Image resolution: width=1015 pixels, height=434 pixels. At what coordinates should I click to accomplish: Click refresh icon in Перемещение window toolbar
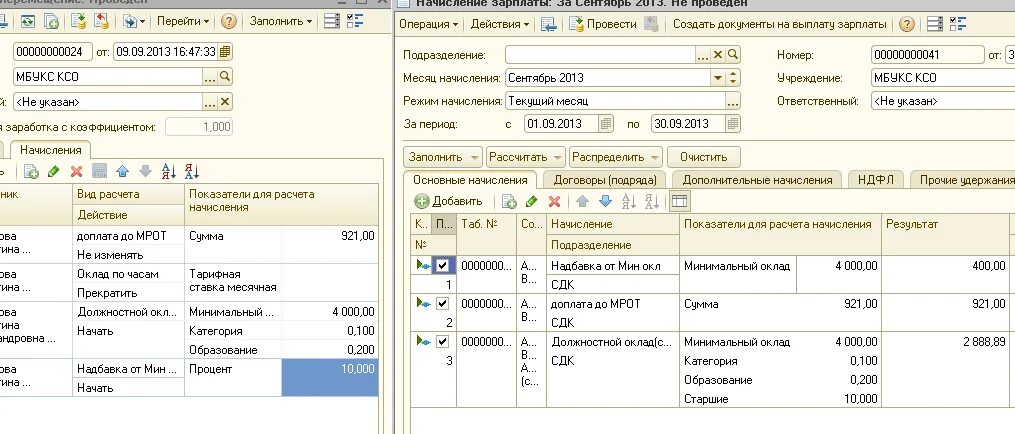28,21
